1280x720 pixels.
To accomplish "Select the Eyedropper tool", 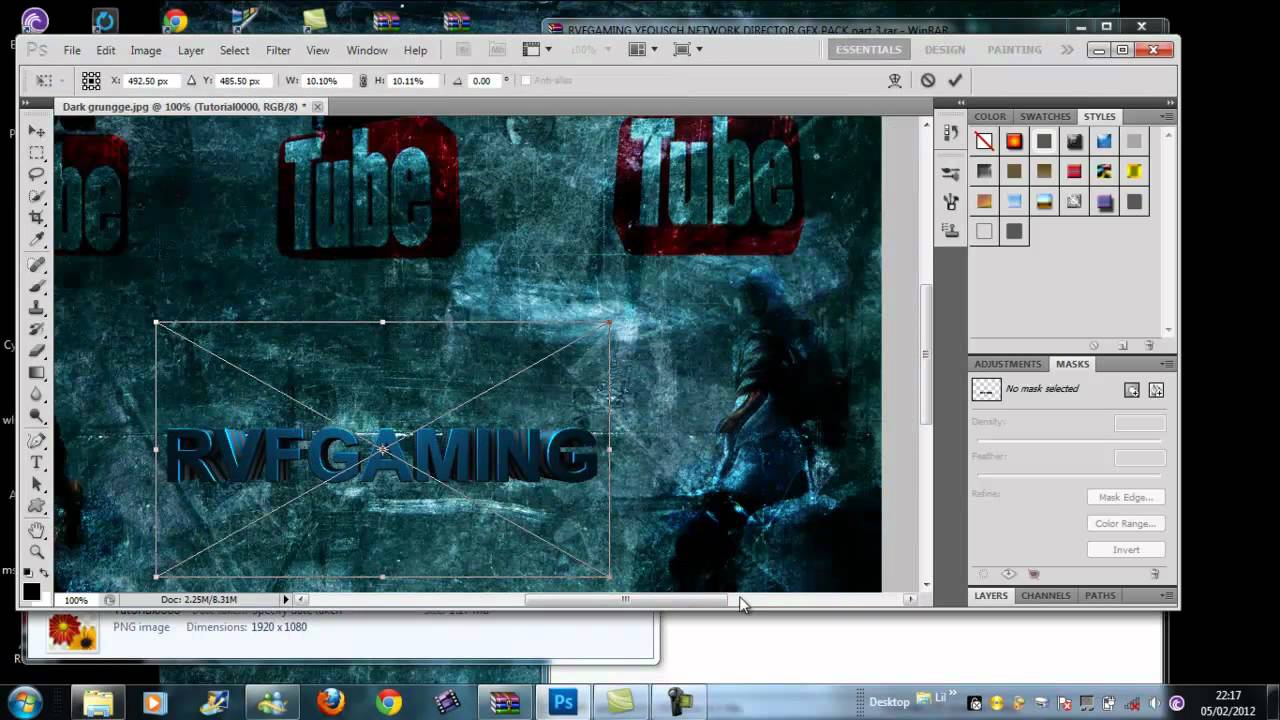I will click(37, 239).
